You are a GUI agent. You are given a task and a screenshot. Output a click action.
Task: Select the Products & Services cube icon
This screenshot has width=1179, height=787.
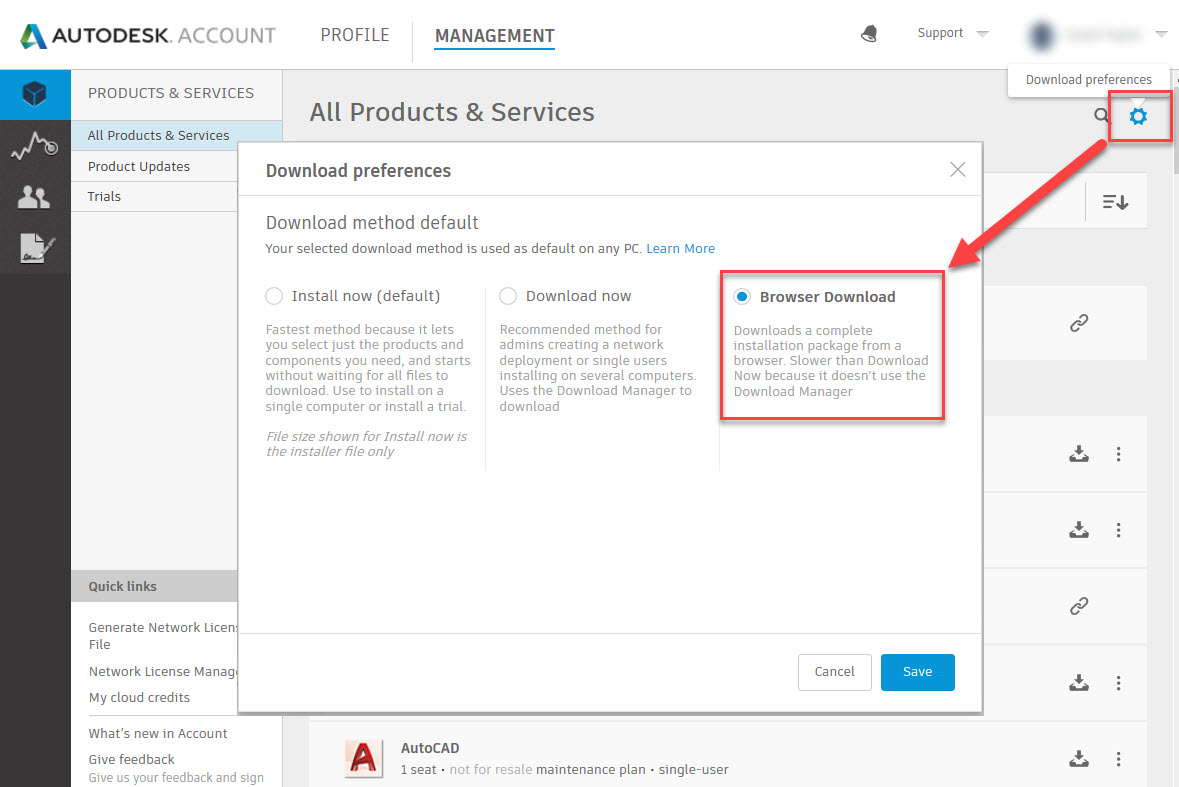point(35,94)
